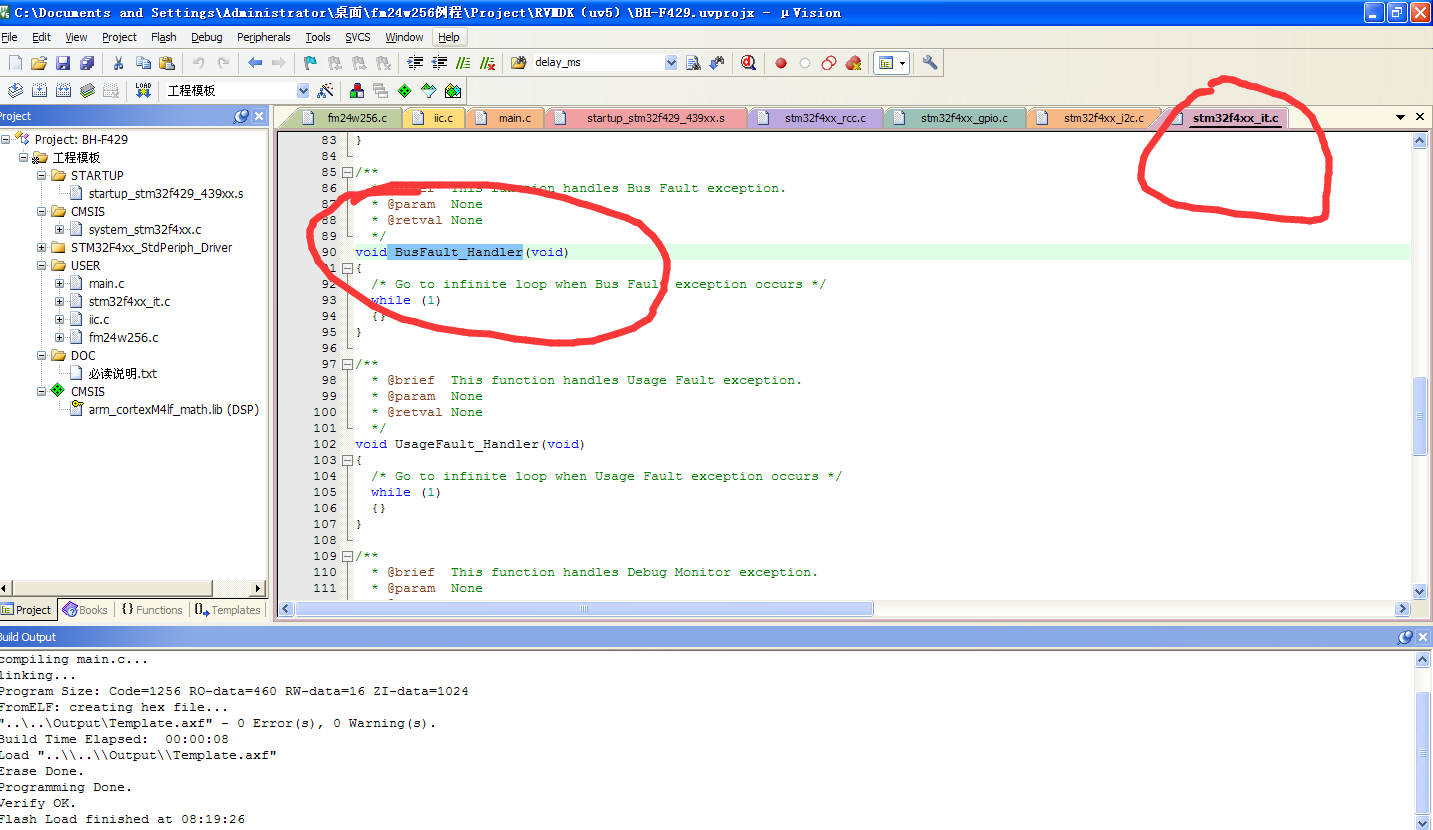Image resolution: width=1433 pixels, height=830 pixels.
Task: Select iic.c in the USER group
Action: [99, 320]
